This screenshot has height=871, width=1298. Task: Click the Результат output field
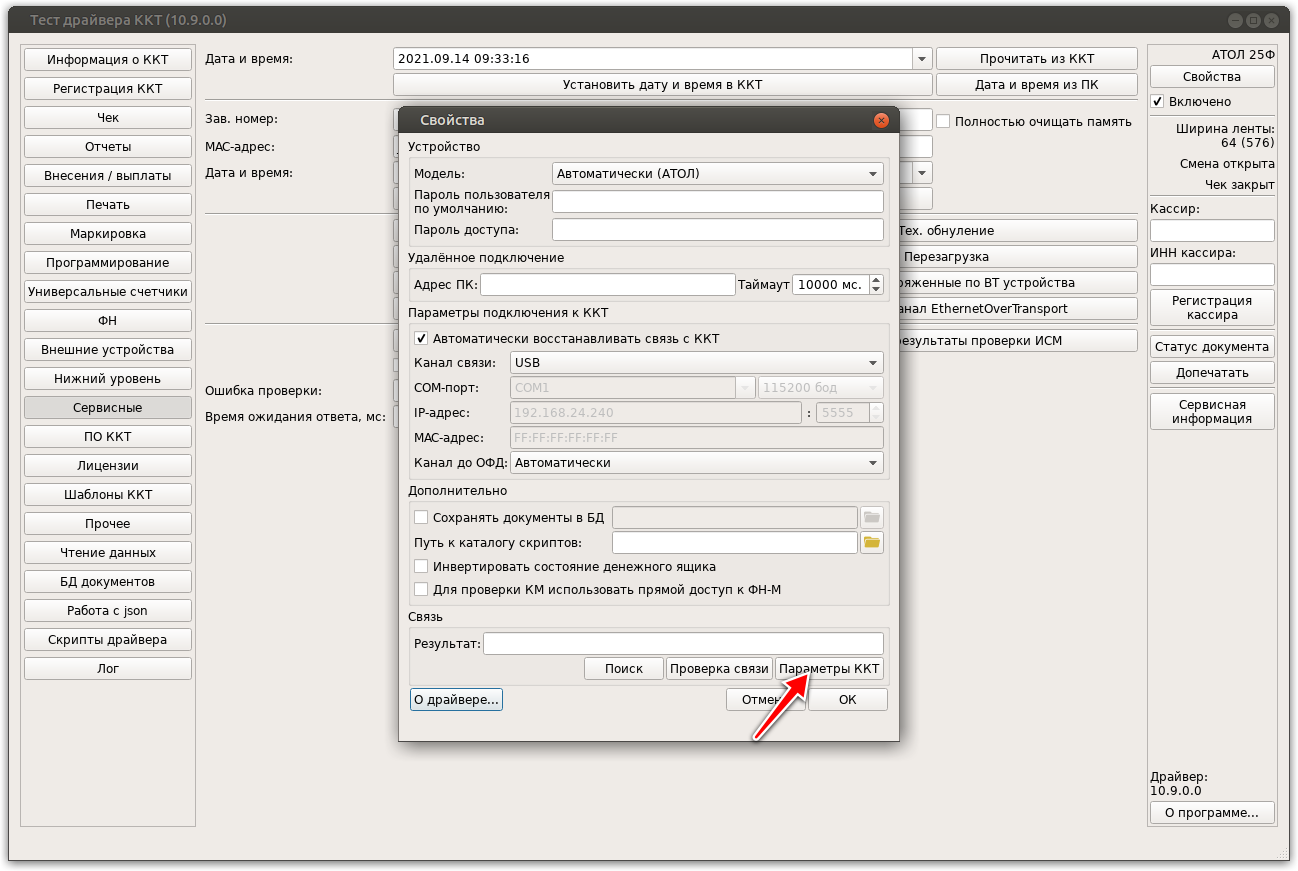pyautogui.click(x=683, y=643)
